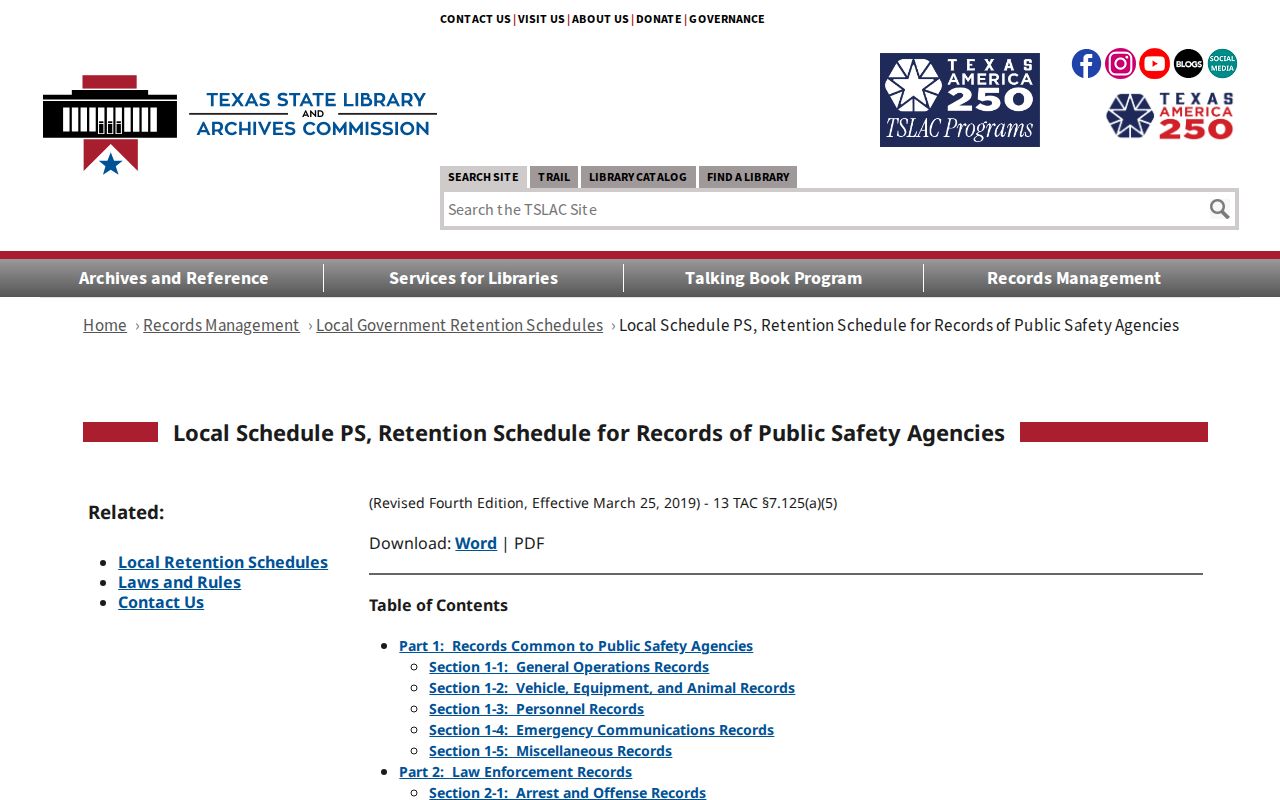Image resolution: width=1280 pixels, height=800 pixels.
Task: Select the Find a Library tab
Action: click(x=748, y=177)
